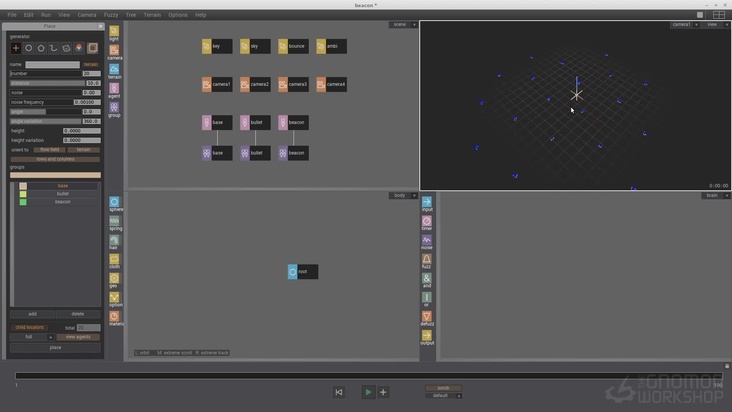
Task: Choose the agent node icon
Action: tap(114, 88)
